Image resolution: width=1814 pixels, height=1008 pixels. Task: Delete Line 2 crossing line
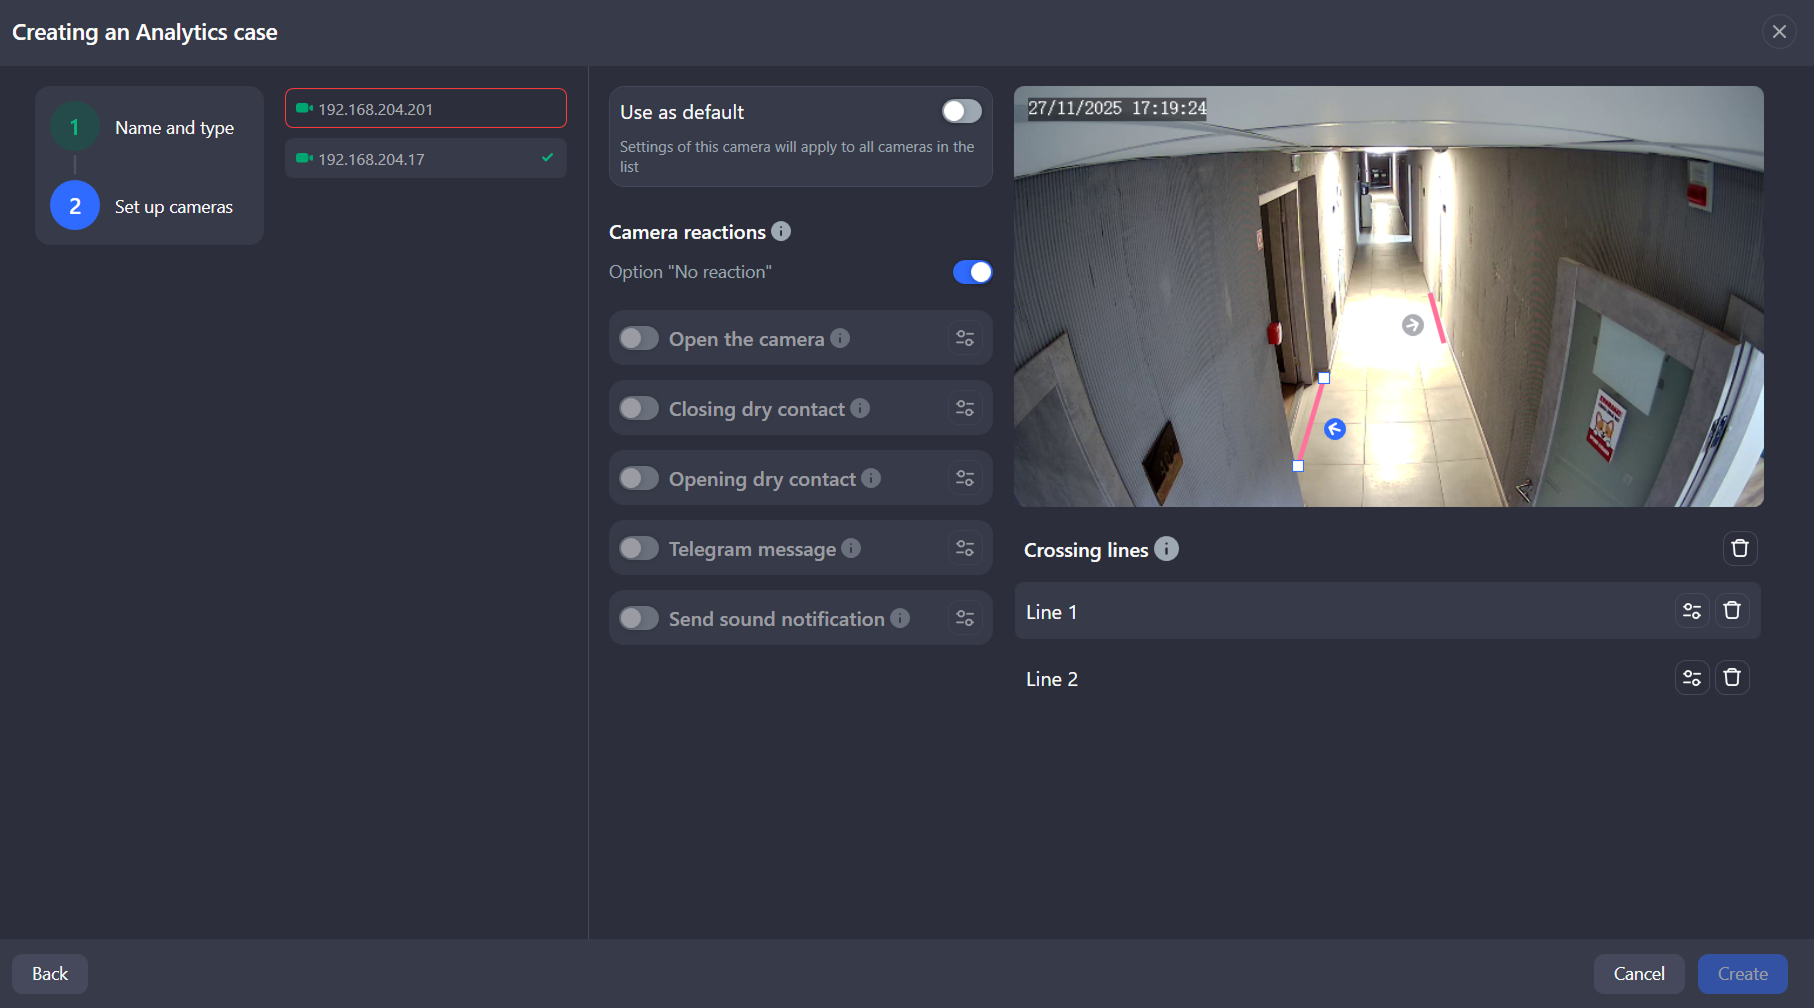click(x=1732, y=678)
